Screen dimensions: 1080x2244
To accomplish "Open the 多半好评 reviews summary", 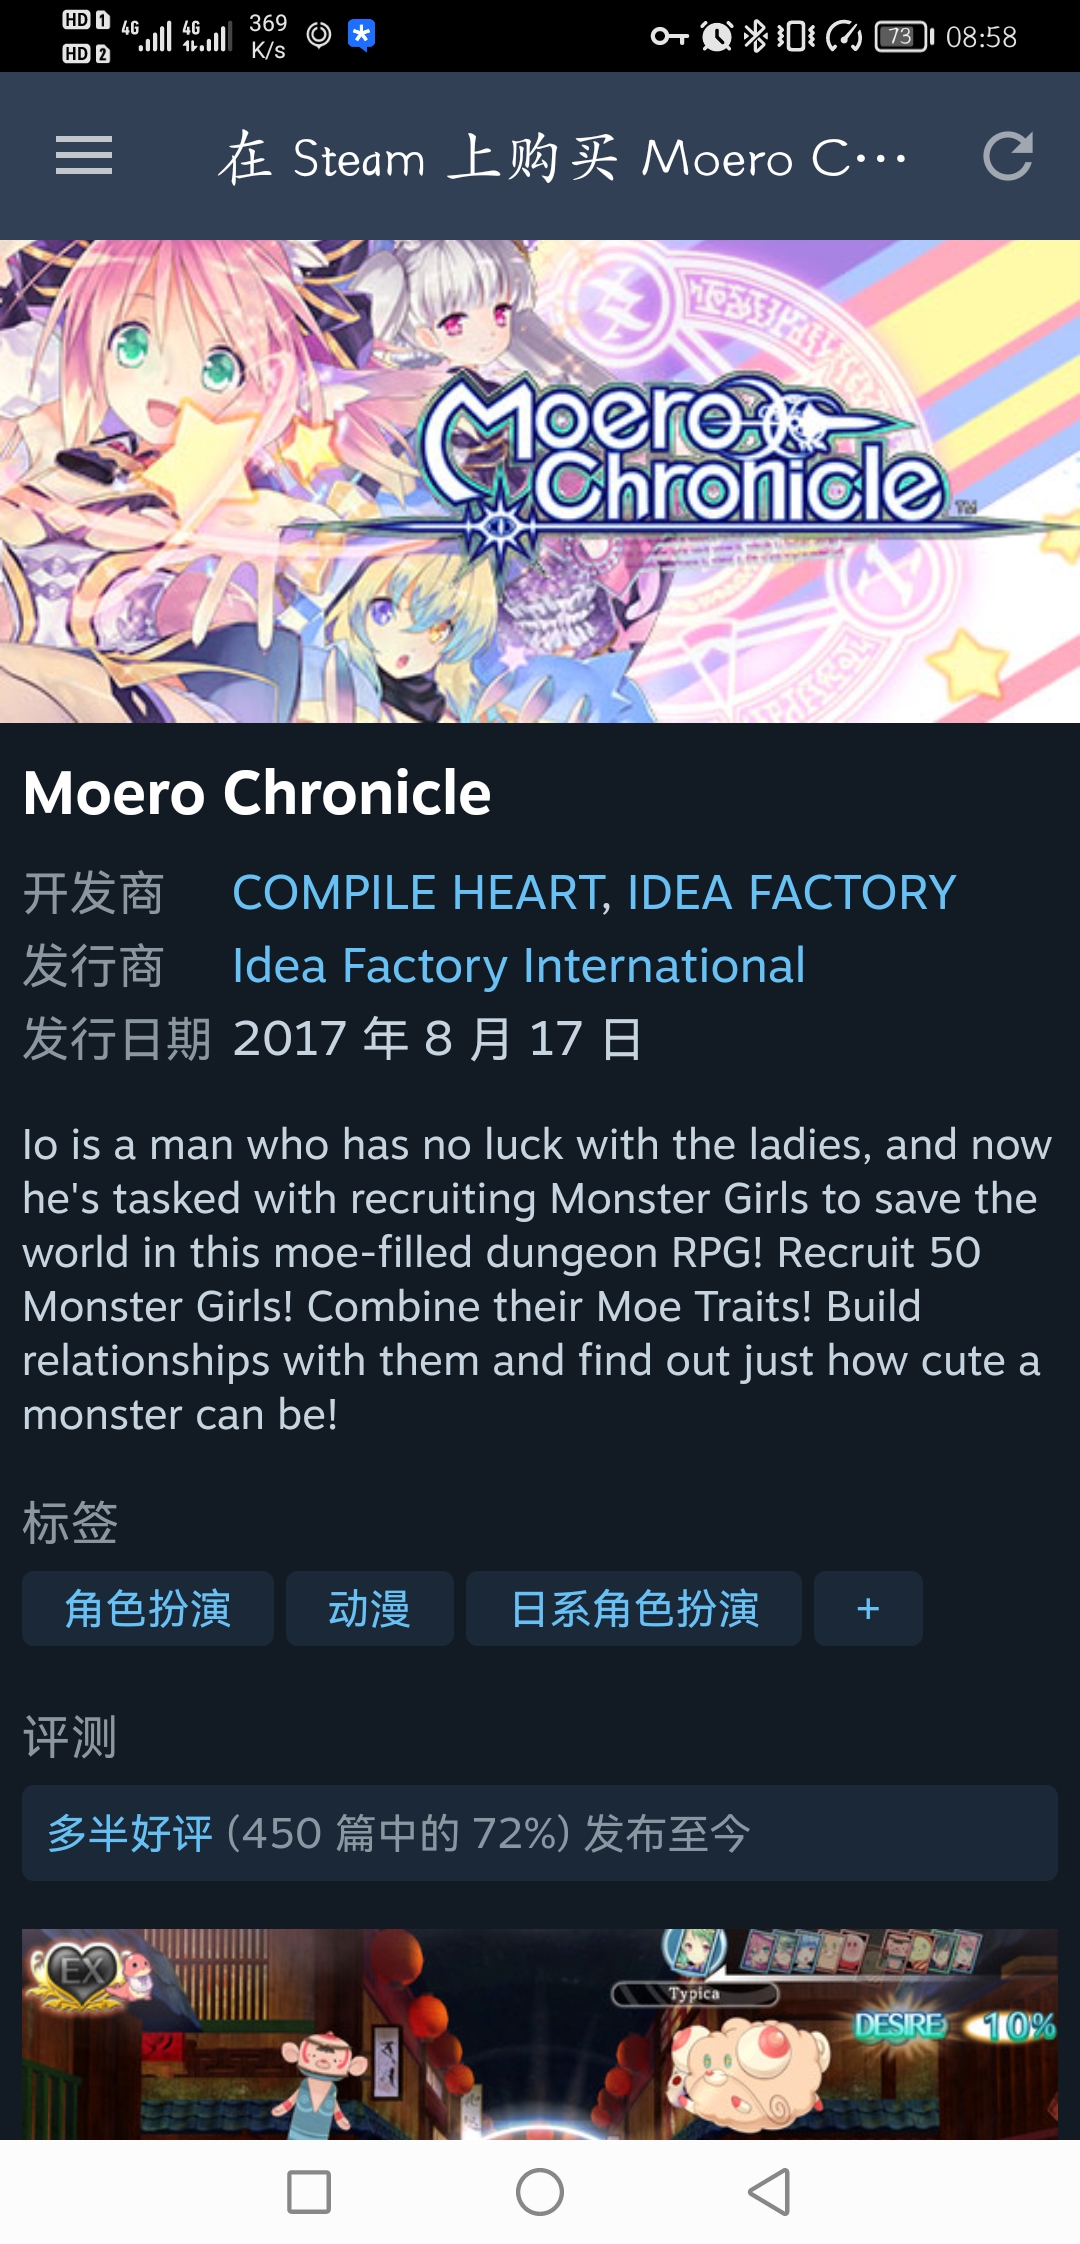I will 540,1833.
